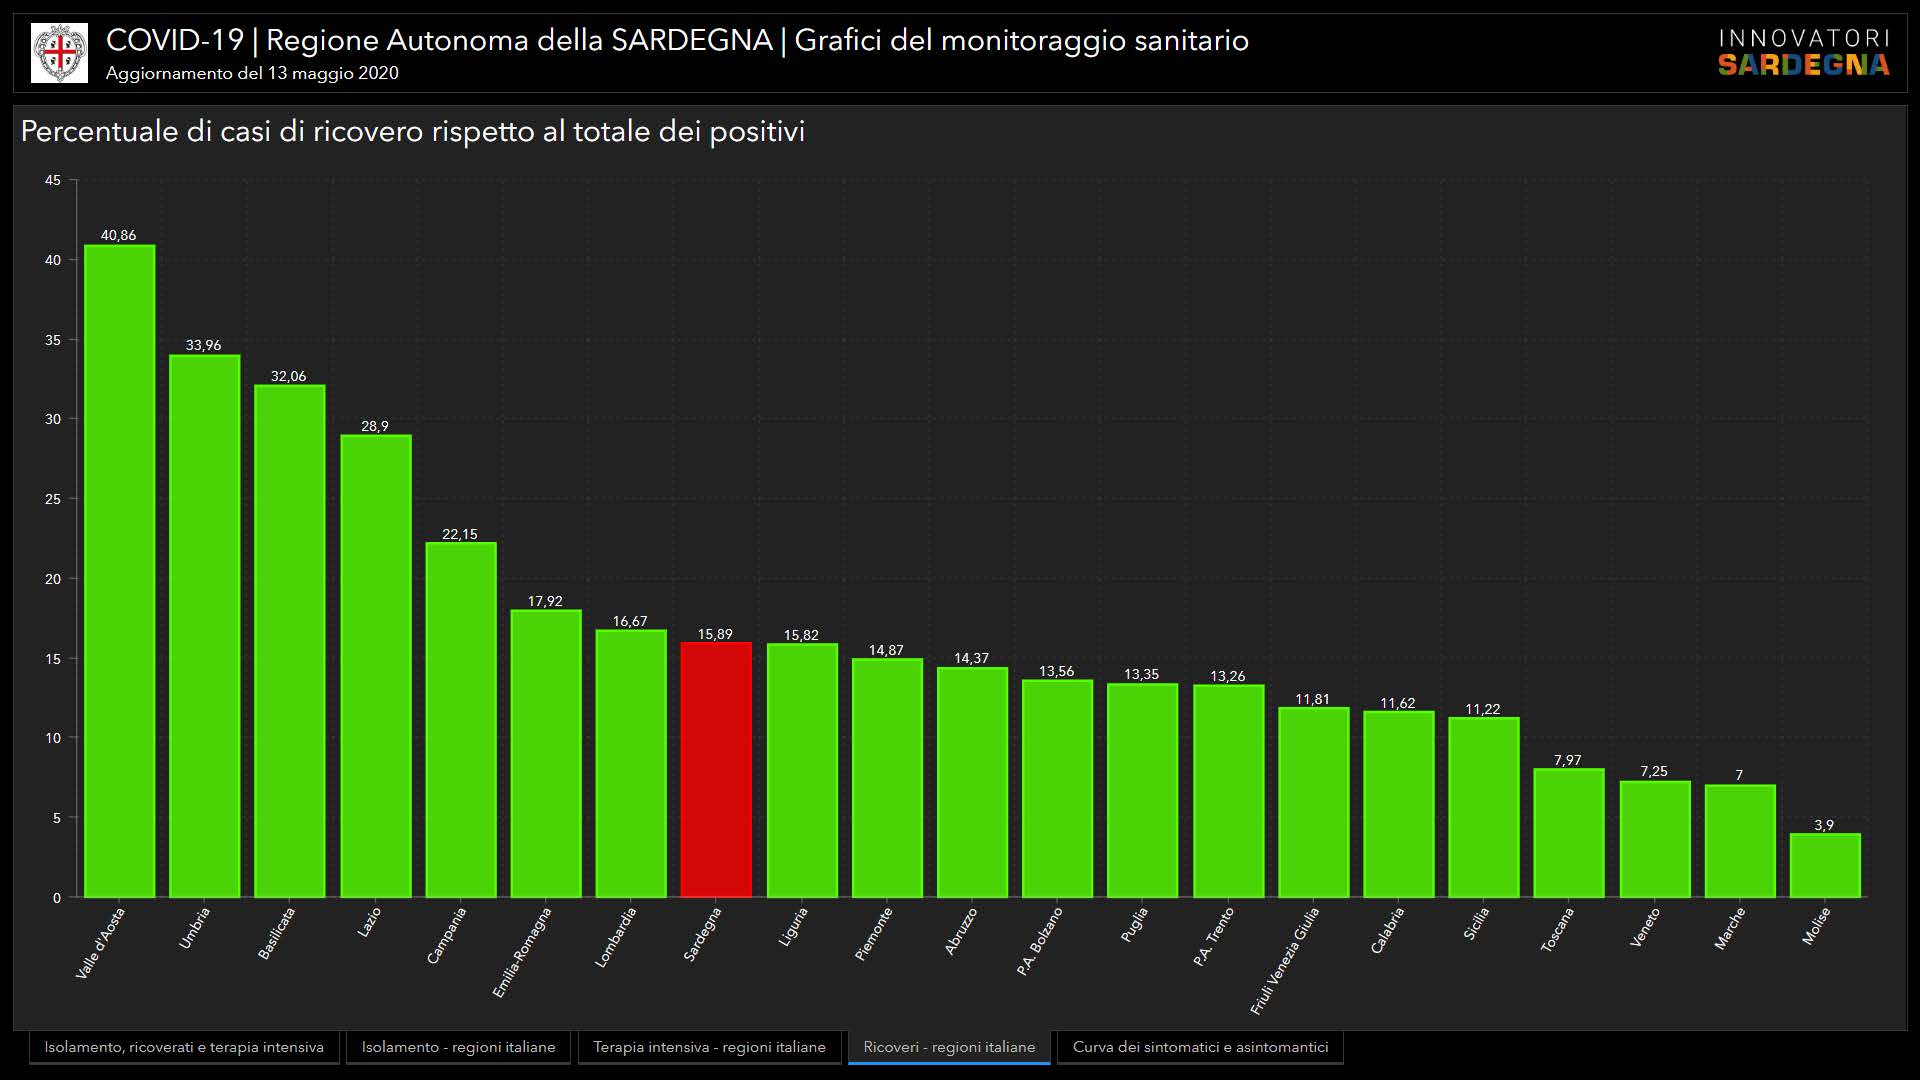Go to Curva dei sintomatici e asintomantici tab
The height and width of the screenshot is (1080, 1920).
tap(1200, 1047)
